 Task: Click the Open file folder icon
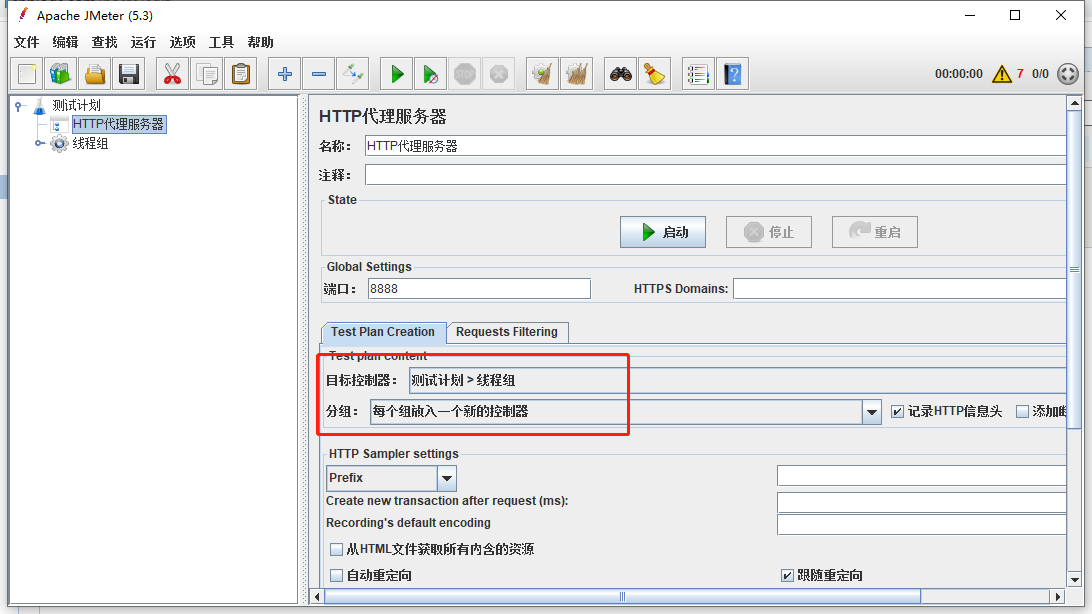[95, 74]
